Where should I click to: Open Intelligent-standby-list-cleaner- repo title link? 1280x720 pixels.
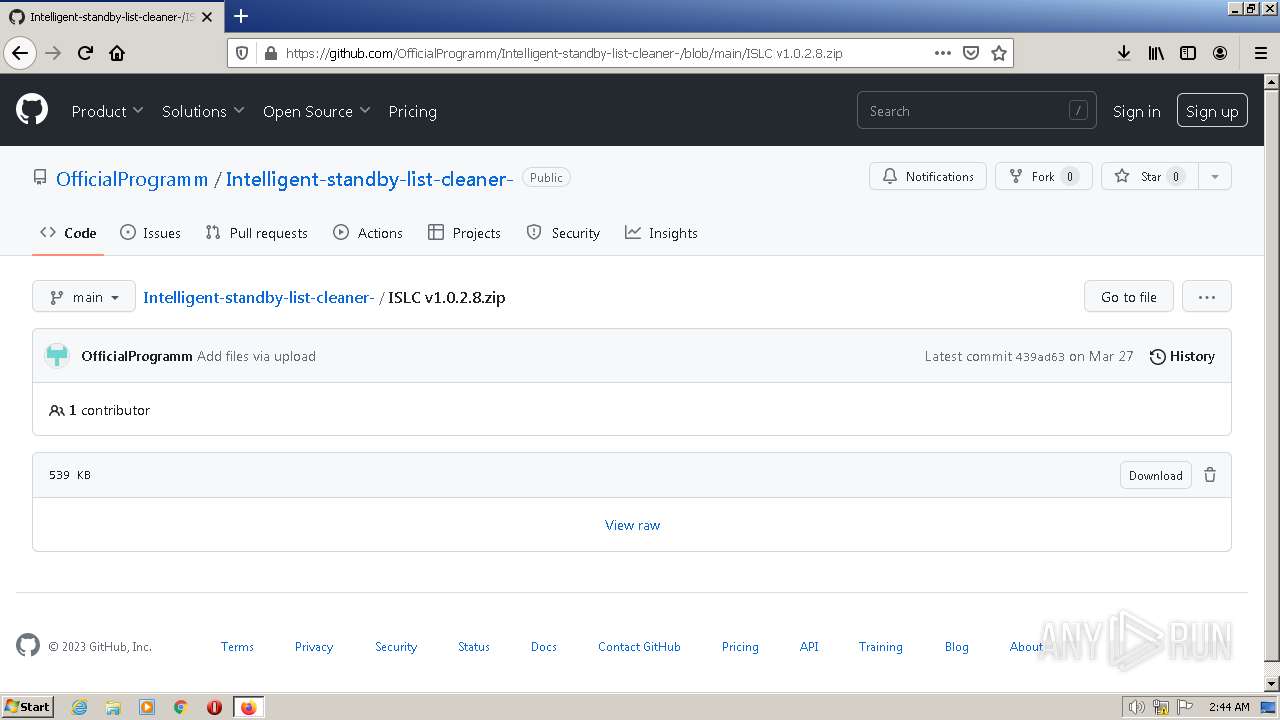point(370,179)
